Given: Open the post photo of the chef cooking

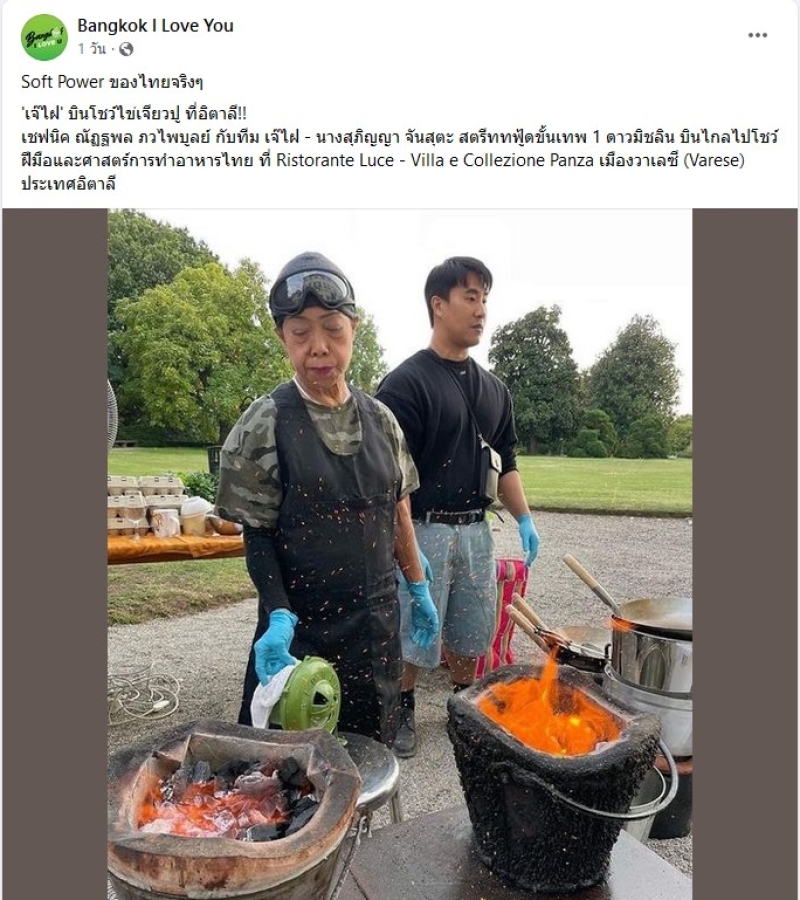Looking at the screenshot, I should (399, 554).
